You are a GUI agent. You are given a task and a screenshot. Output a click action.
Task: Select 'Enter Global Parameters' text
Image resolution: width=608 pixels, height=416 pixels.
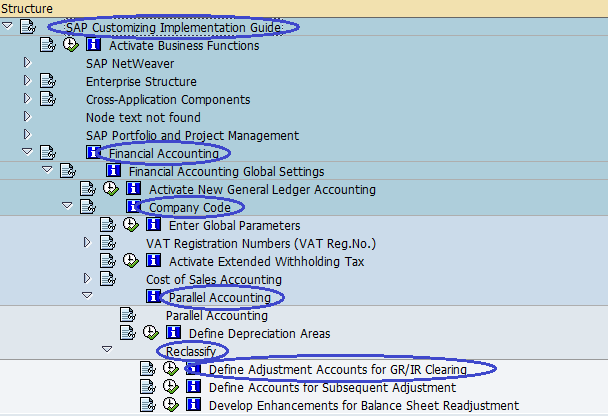coord(235,226)
